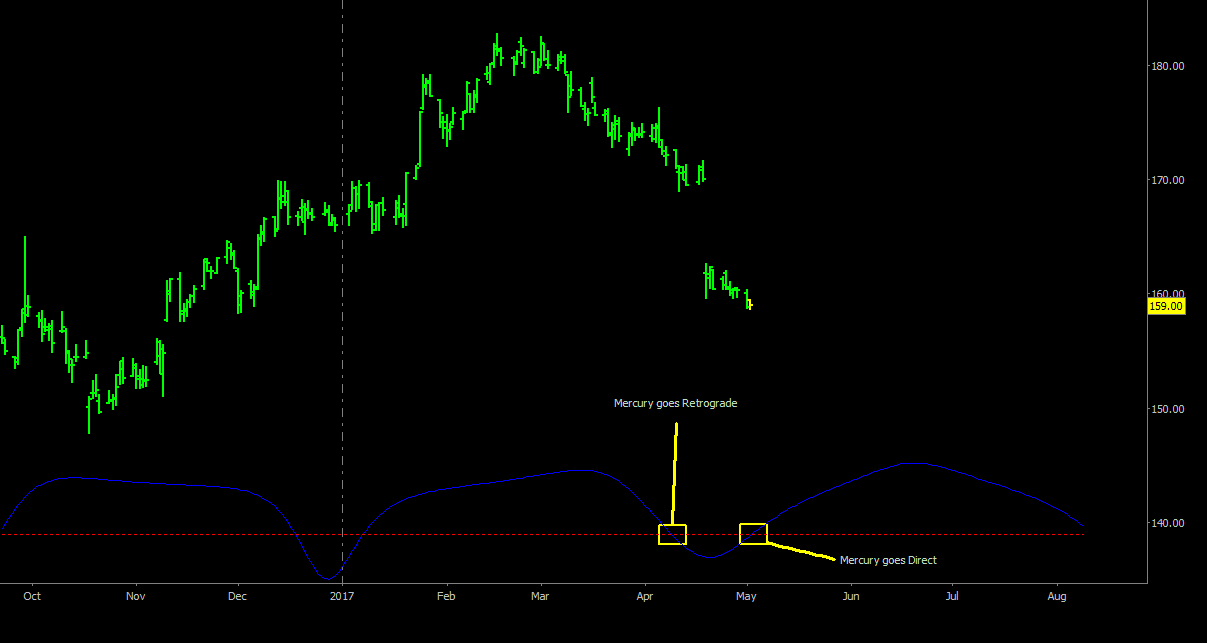The height and width of the screenshot is (643, 1207).
Task: Click the yellow 159.00 current price tag
Action: [1167, 306]
